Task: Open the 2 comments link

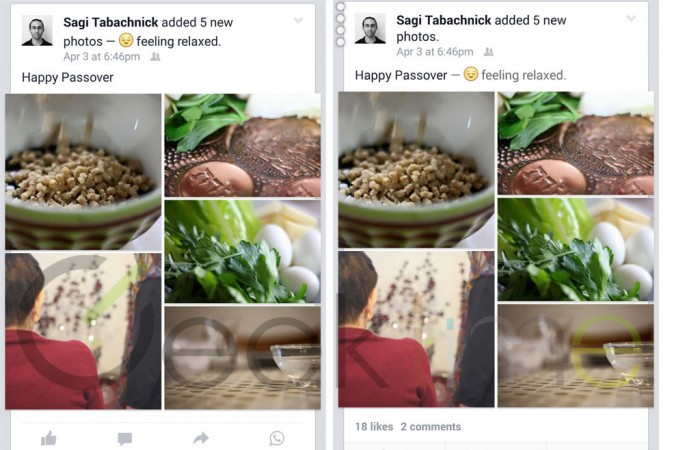Action: tap(431, 426)
